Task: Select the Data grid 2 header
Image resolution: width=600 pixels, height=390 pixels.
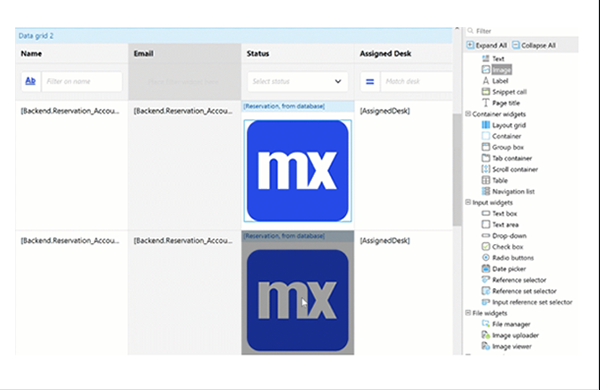Action: click(234, 36)
